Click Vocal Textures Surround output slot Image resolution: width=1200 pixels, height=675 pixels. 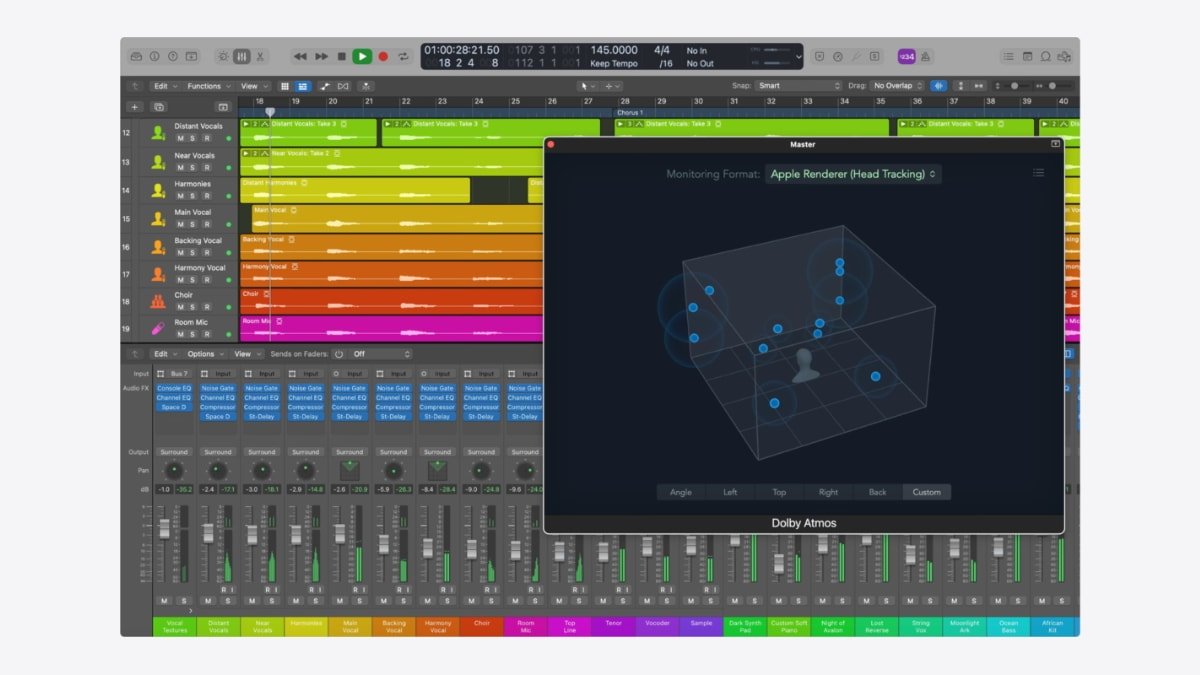[x=174, y=452]
